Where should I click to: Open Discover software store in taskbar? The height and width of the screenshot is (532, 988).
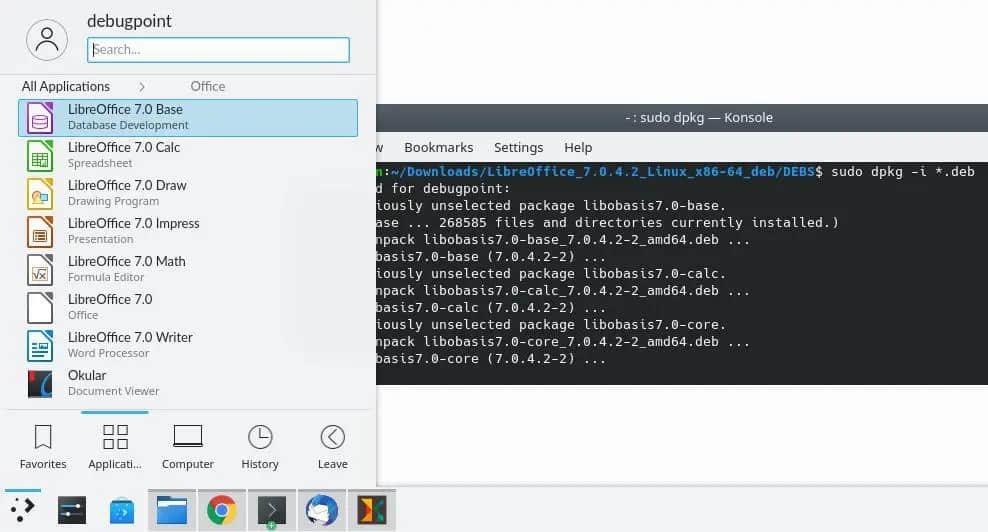(122, 510)
